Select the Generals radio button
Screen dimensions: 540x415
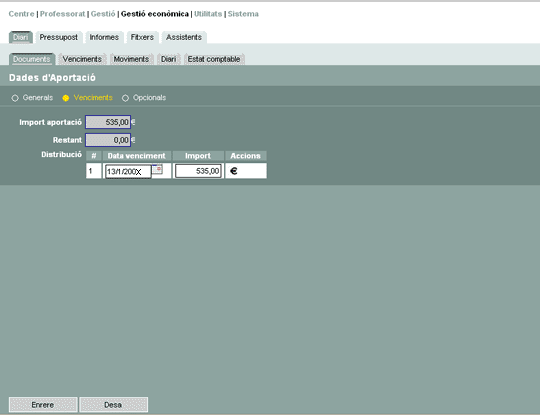[15, 98]
